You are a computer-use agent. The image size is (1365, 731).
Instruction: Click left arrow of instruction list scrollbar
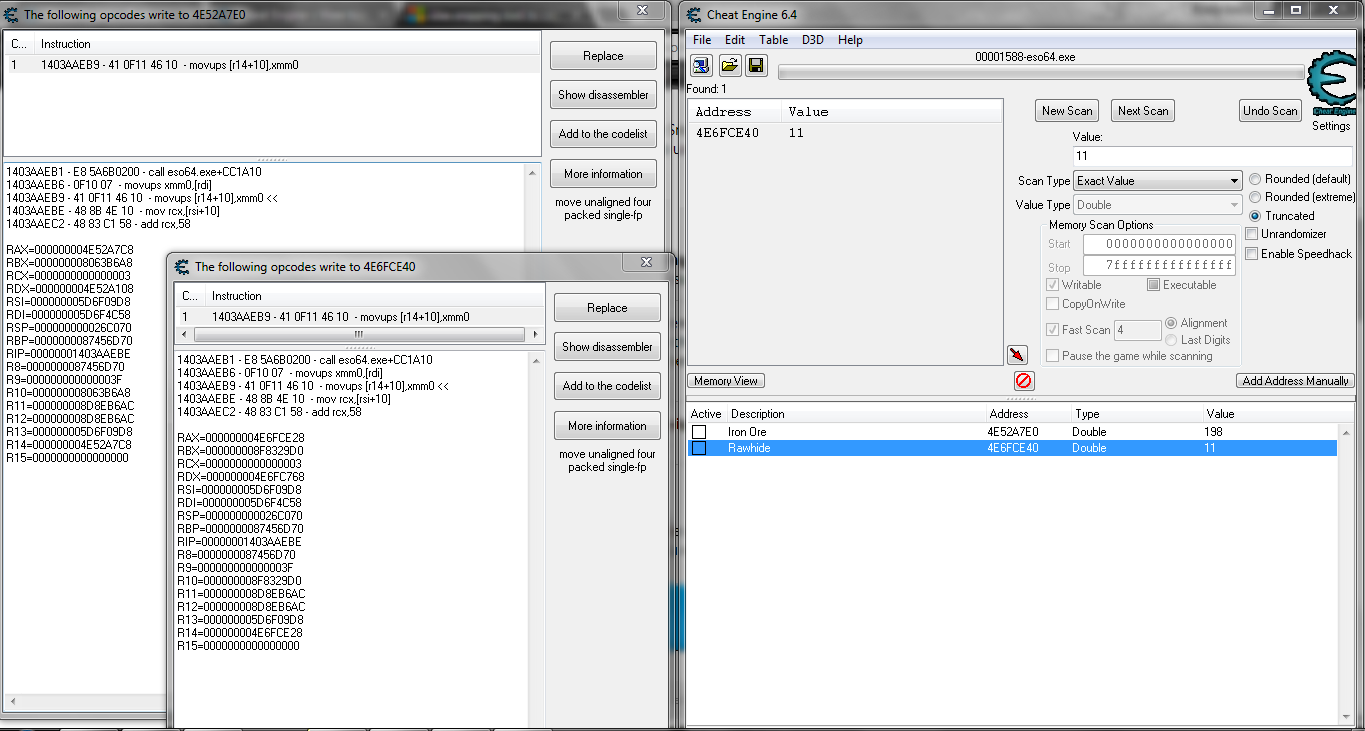tap(182, 334)
